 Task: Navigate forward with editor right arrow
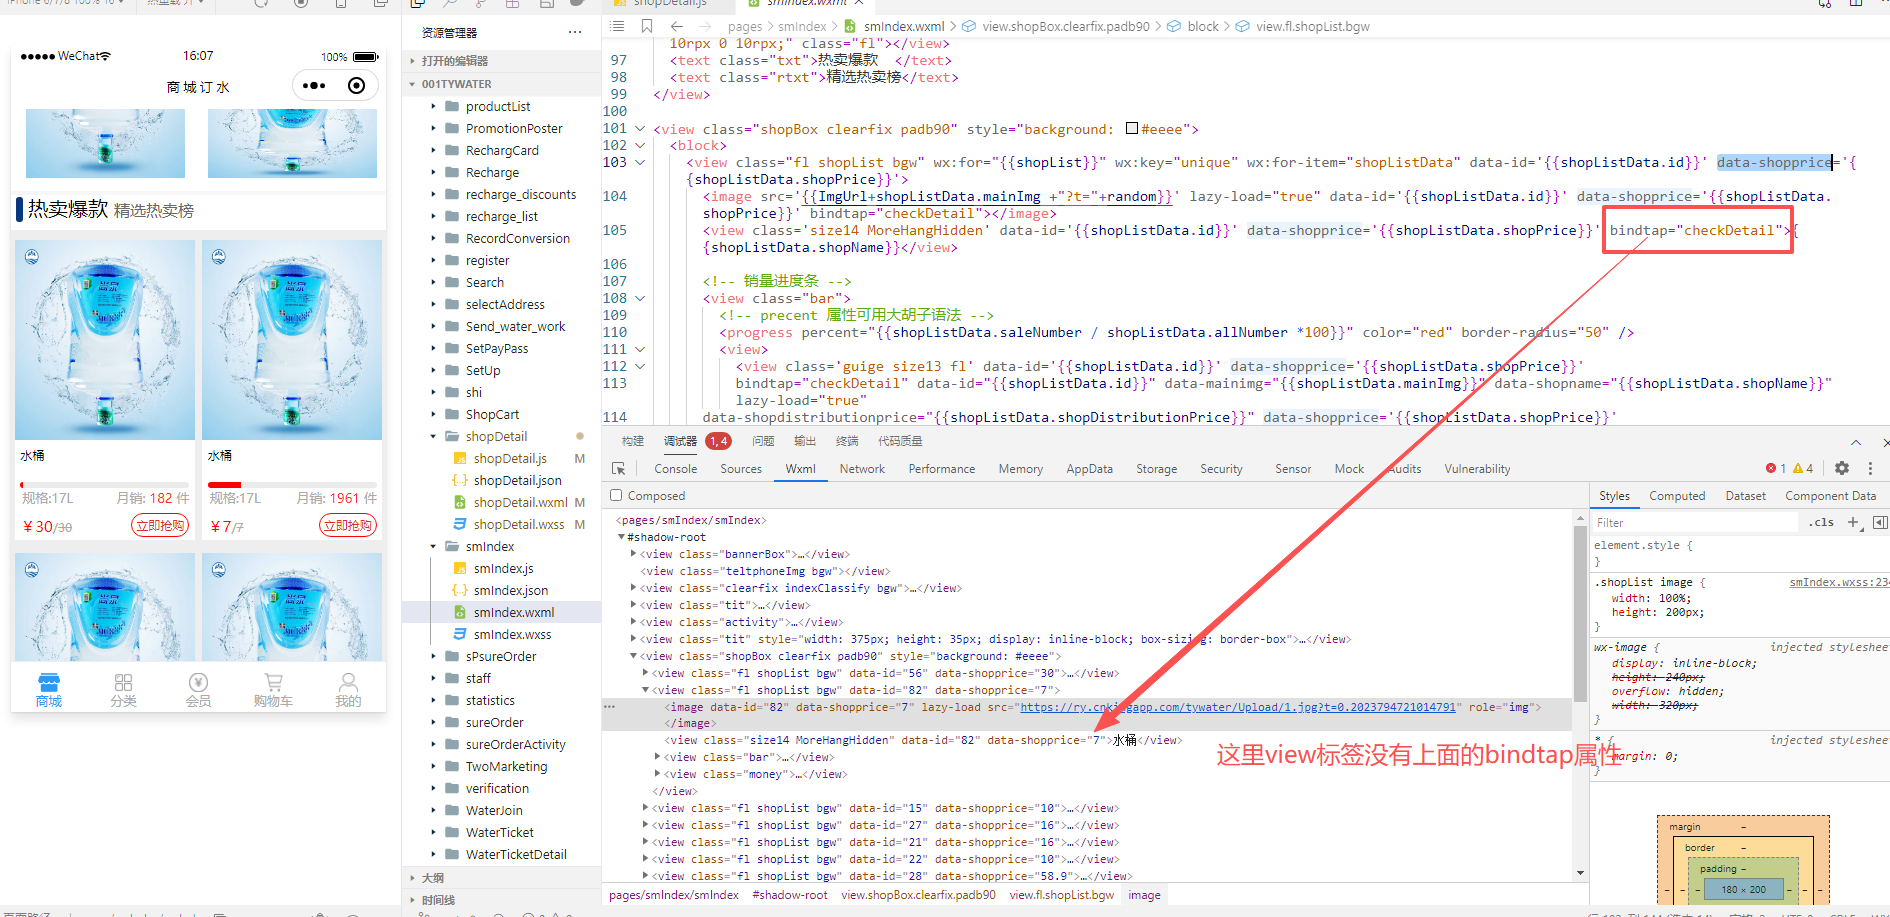click(x=705, y=26)
